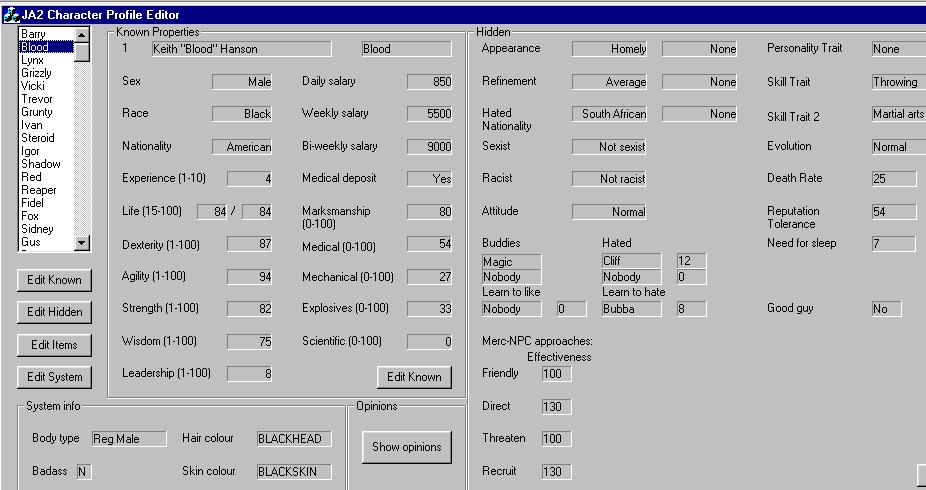Click the Friendly effectiveness field 100
The image size is (926, 490).
pyautogui.click(x=556, y=374)
